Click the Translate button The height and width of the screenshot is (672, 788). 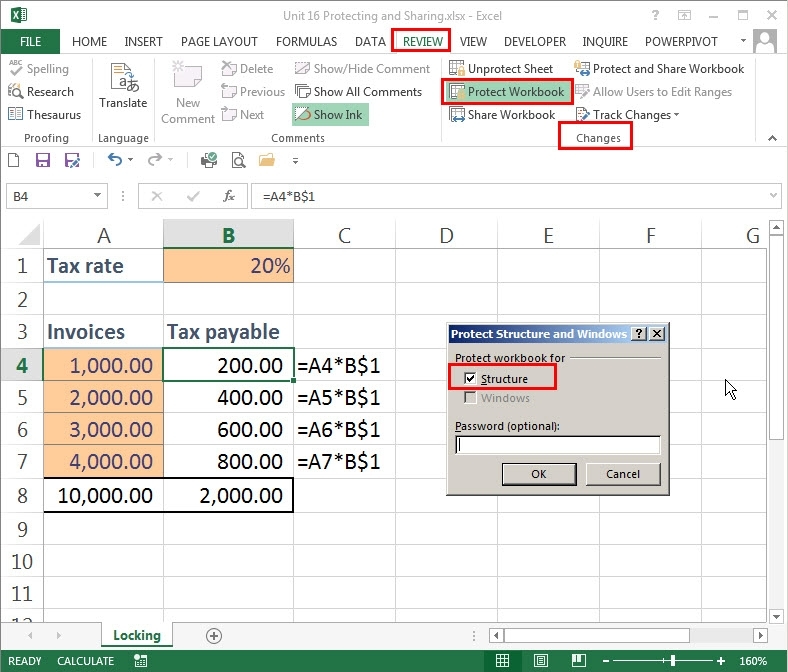(123, 85)
